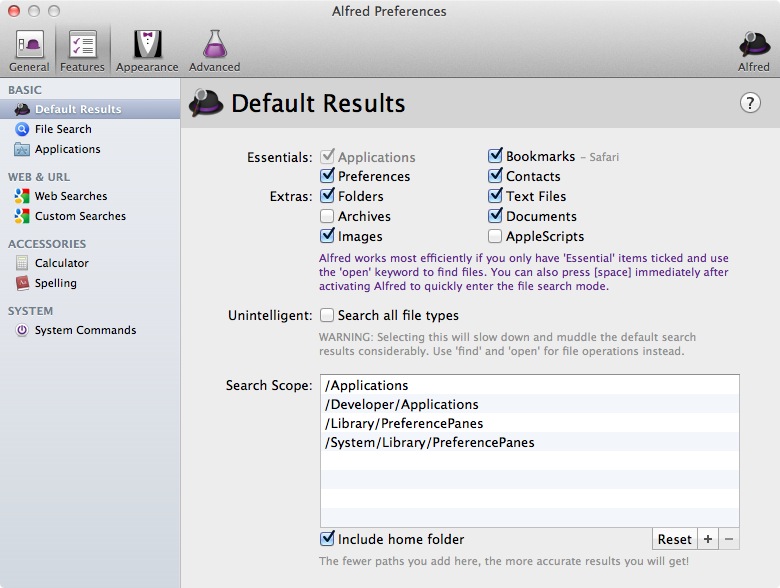The height and width of the screenshot is (588, 780).
Task: Click the Alfred Preferences window title
Action: point(390,11)
